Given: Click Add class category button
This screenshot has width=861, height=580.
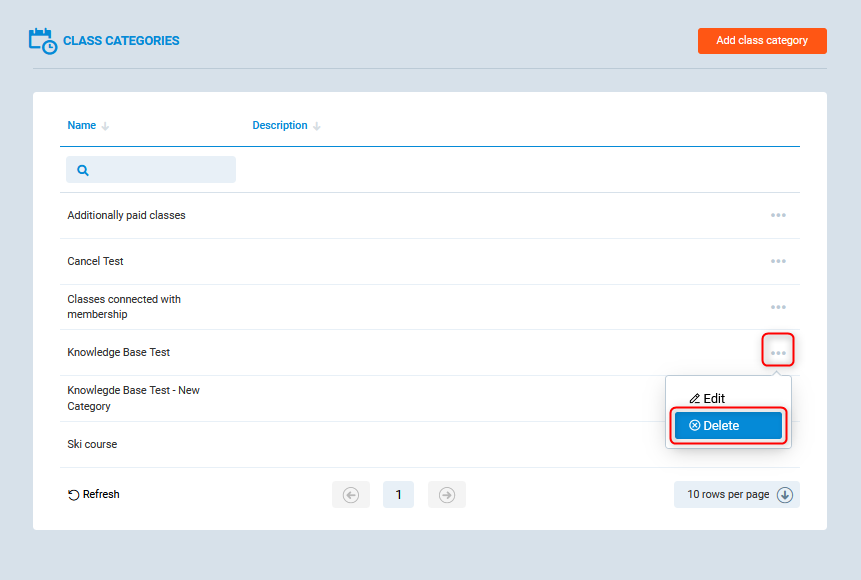Looking at the screenshot, I should click(762, 41).
